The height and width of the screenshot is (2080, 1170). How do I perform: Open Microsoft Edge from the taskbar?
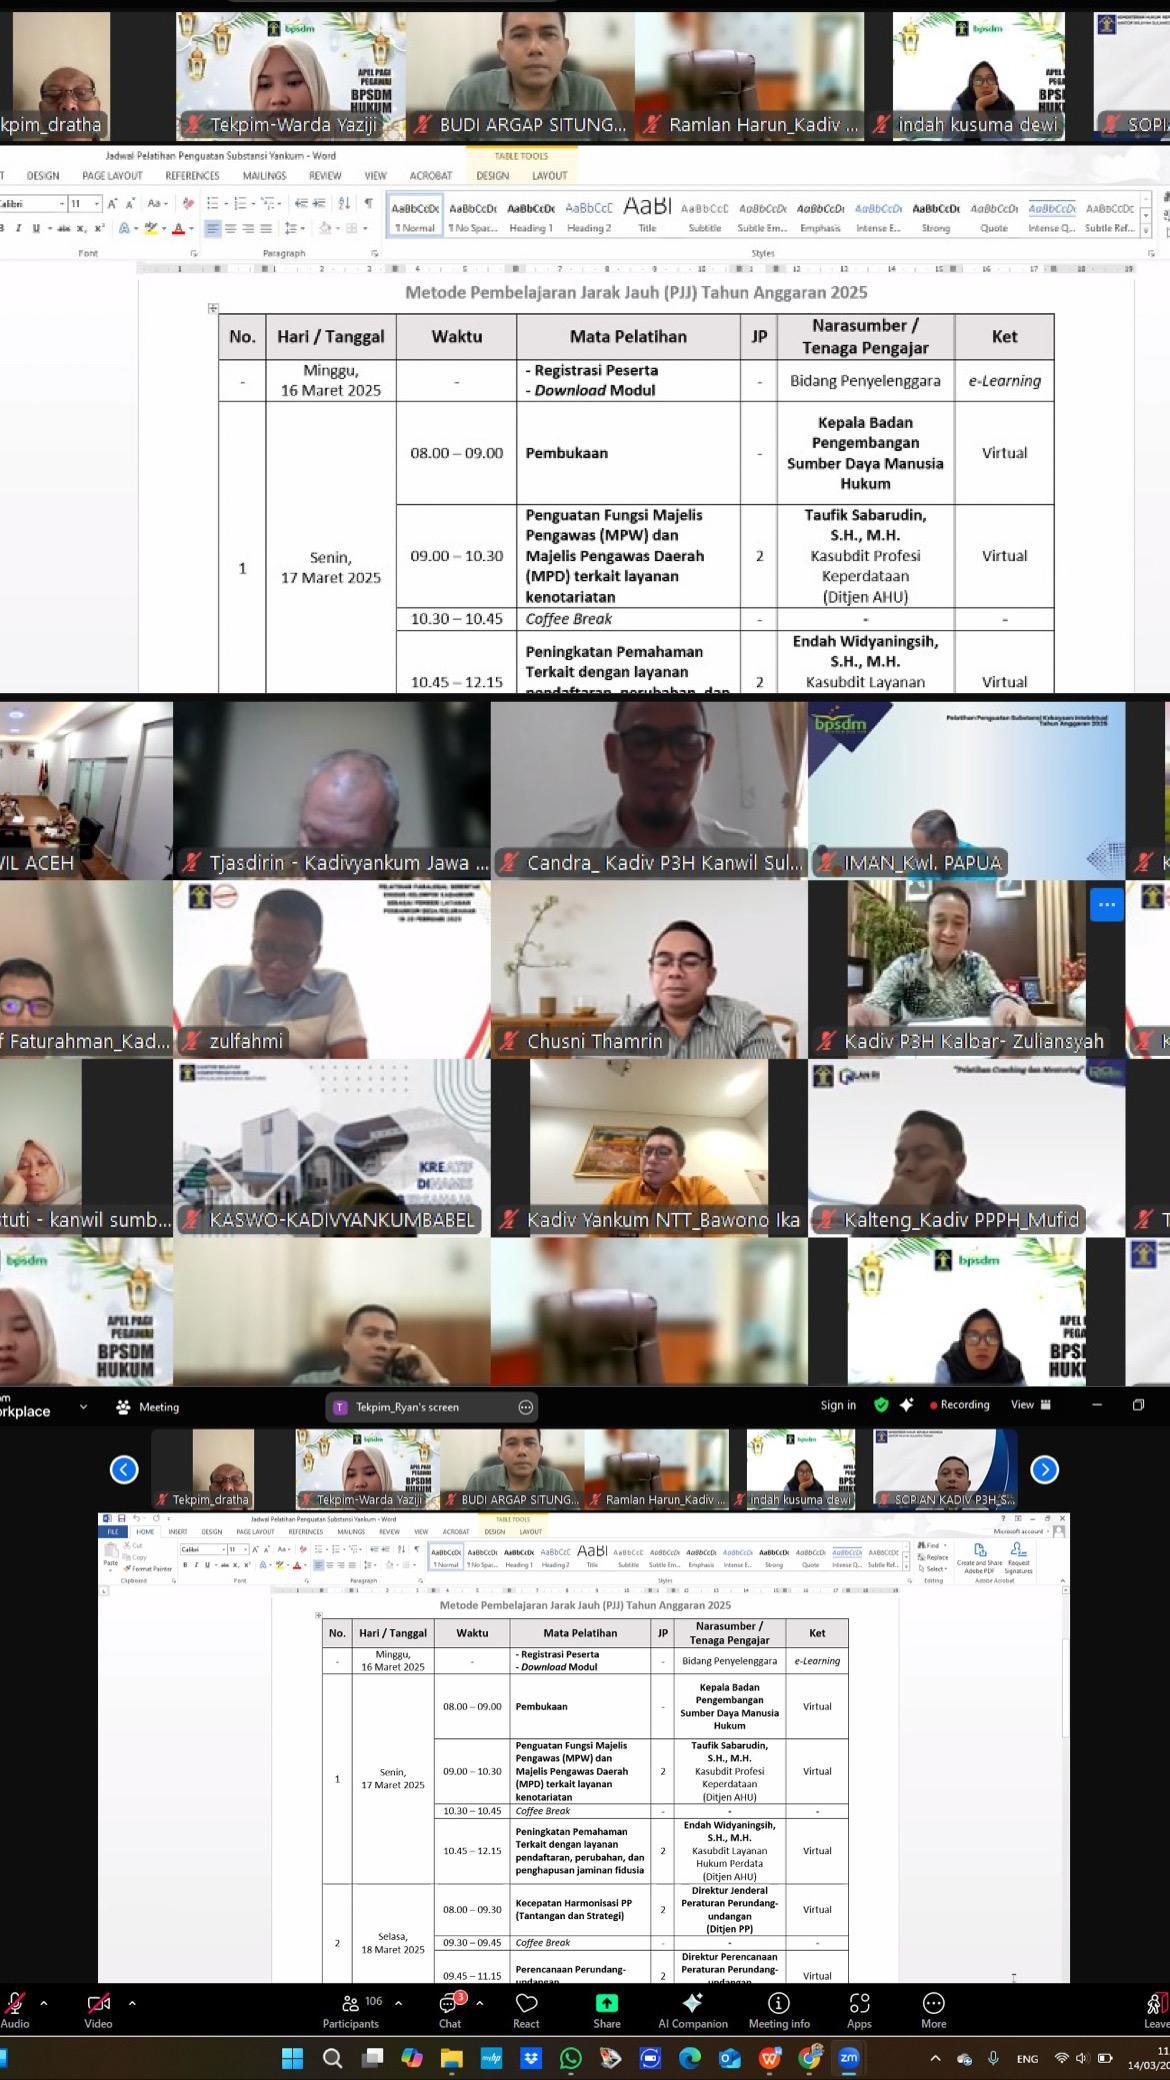point(690,2058)
